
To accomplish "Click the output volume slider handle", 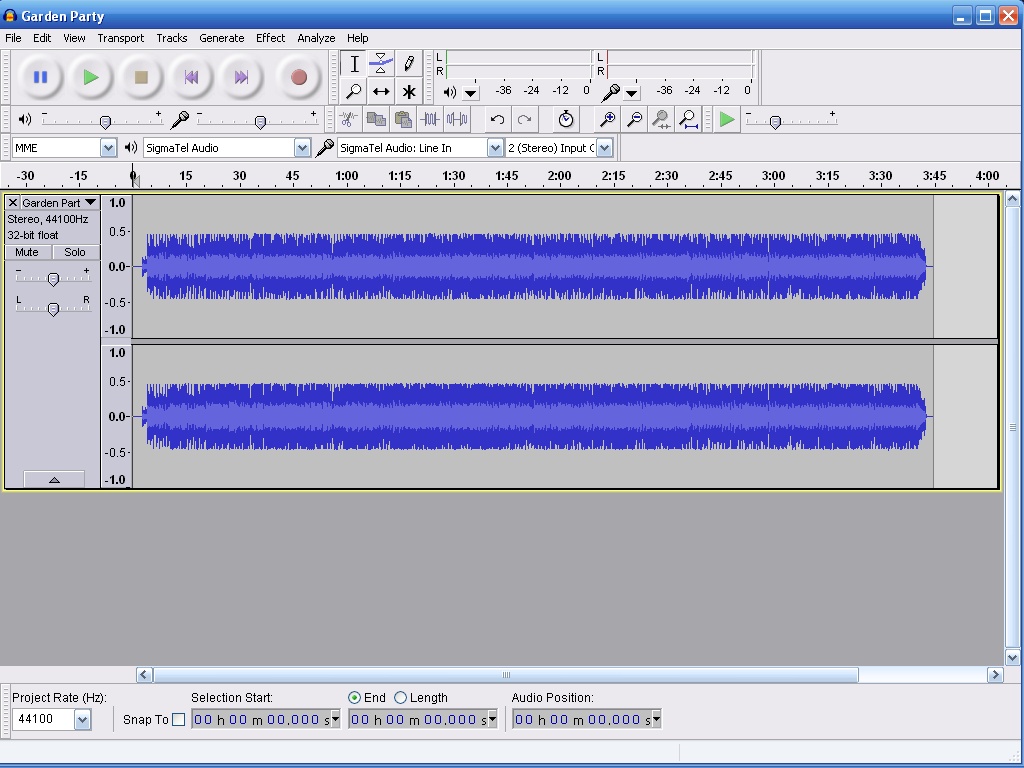I will (105, 121).
